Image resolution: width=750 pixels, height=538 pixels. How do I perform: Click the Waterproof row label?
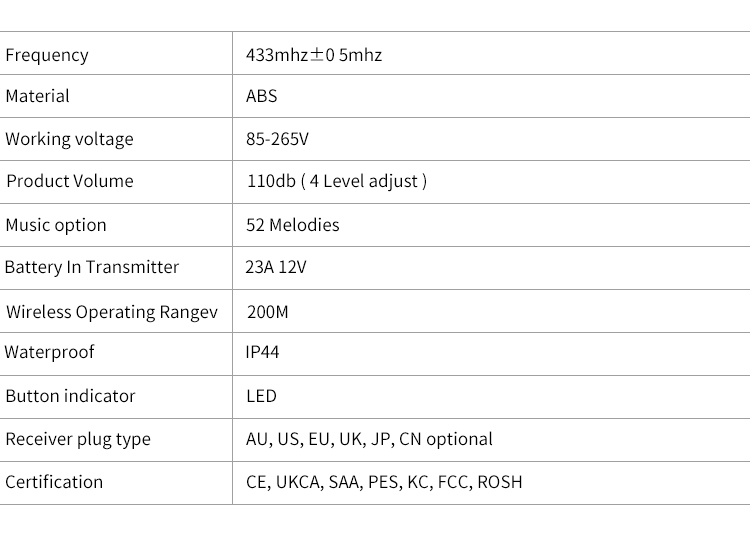pos(50,352)
